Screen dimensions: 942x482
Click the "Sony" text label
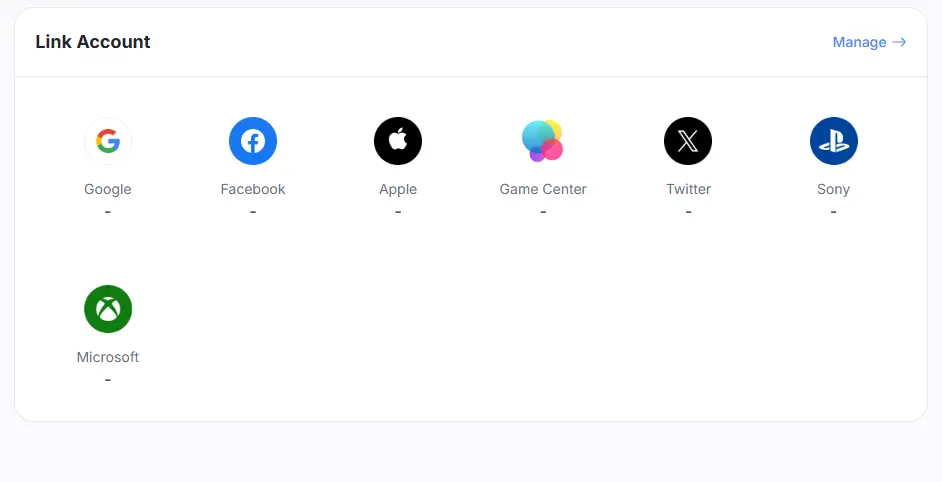[833, 189]
